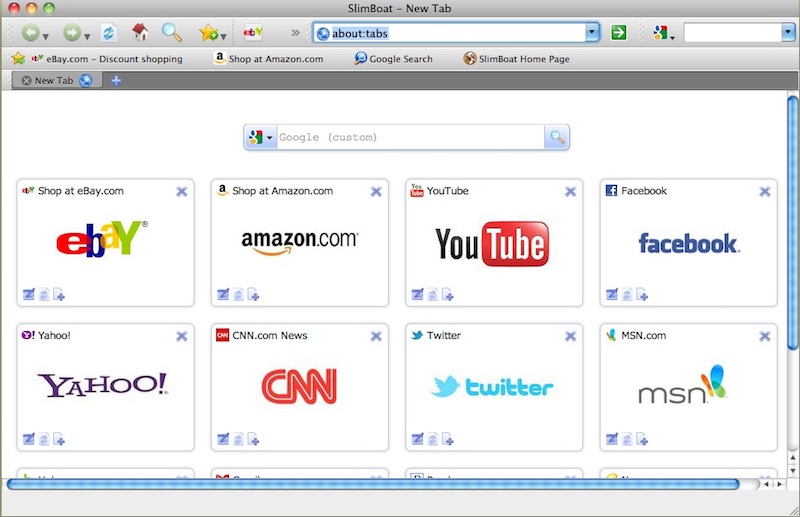
Task: Open the bookmarks star dropdown arrow
Action: coord(222,36)
